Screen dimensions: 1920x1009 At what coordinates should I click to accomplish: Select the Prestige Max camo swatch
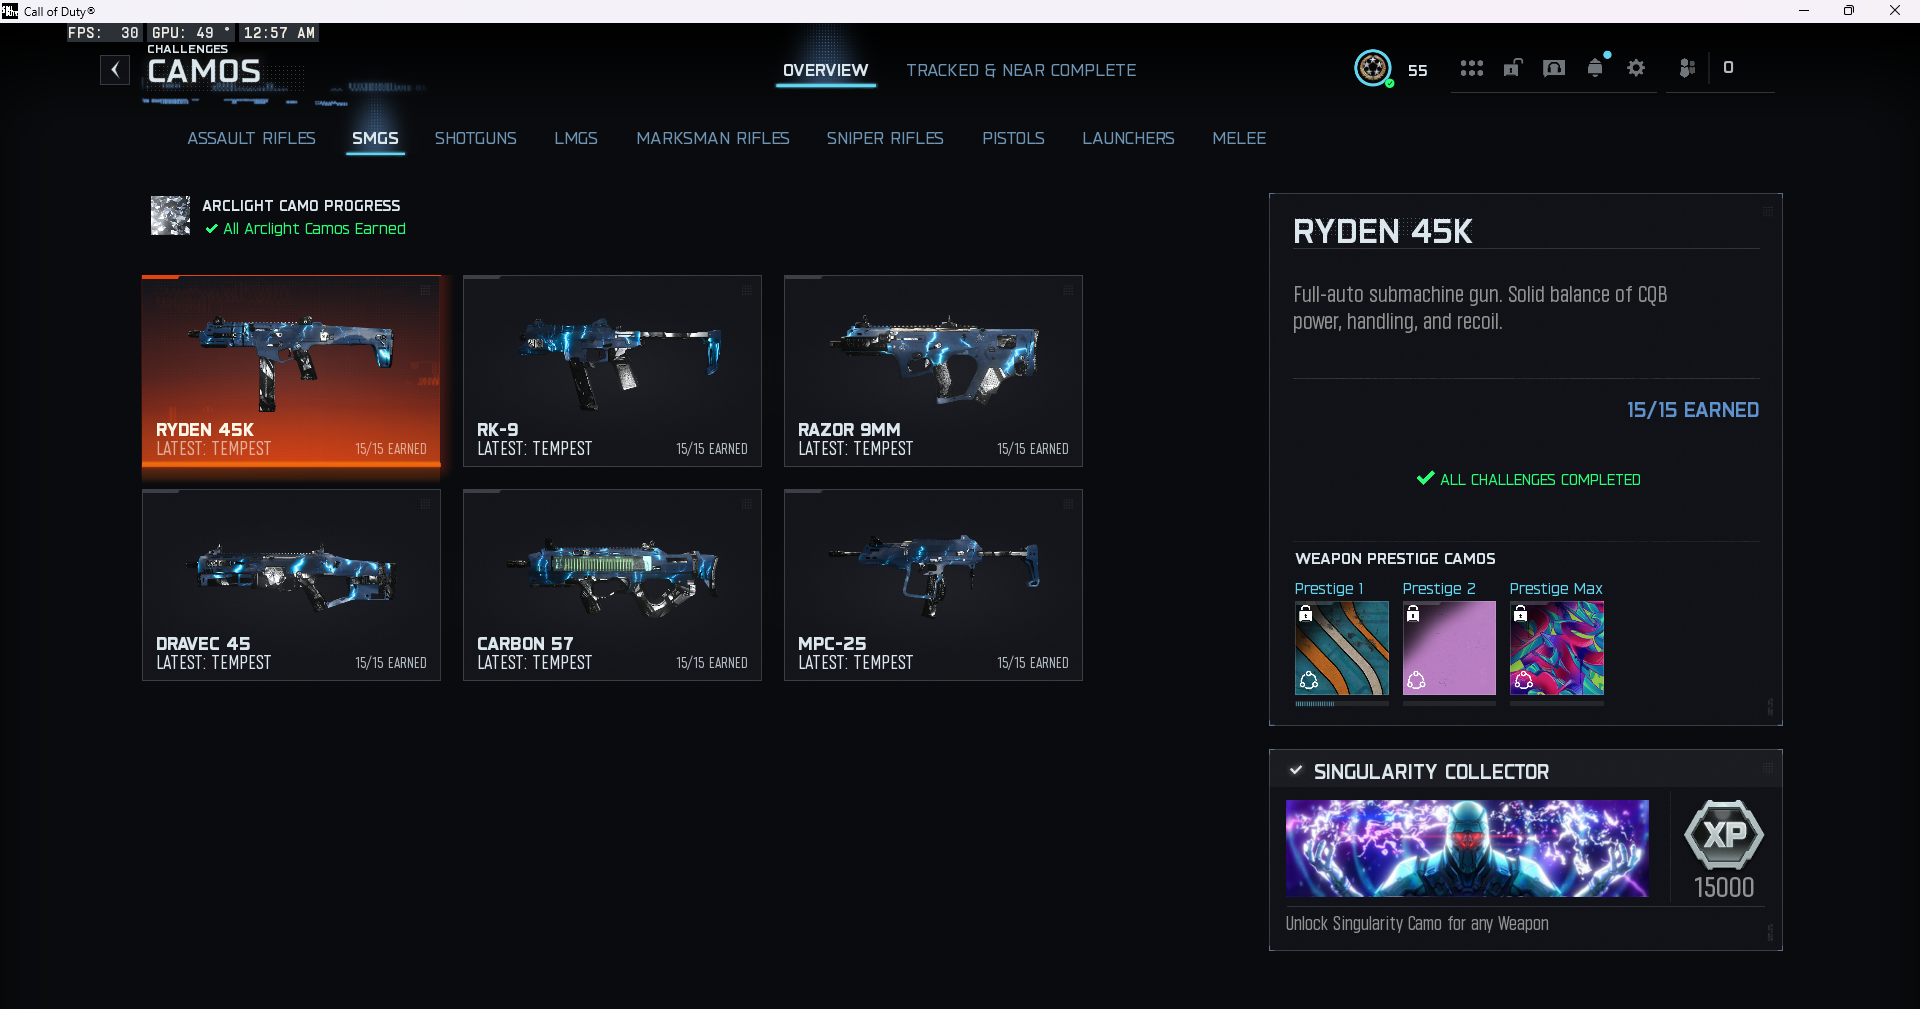coord(1557,648)
